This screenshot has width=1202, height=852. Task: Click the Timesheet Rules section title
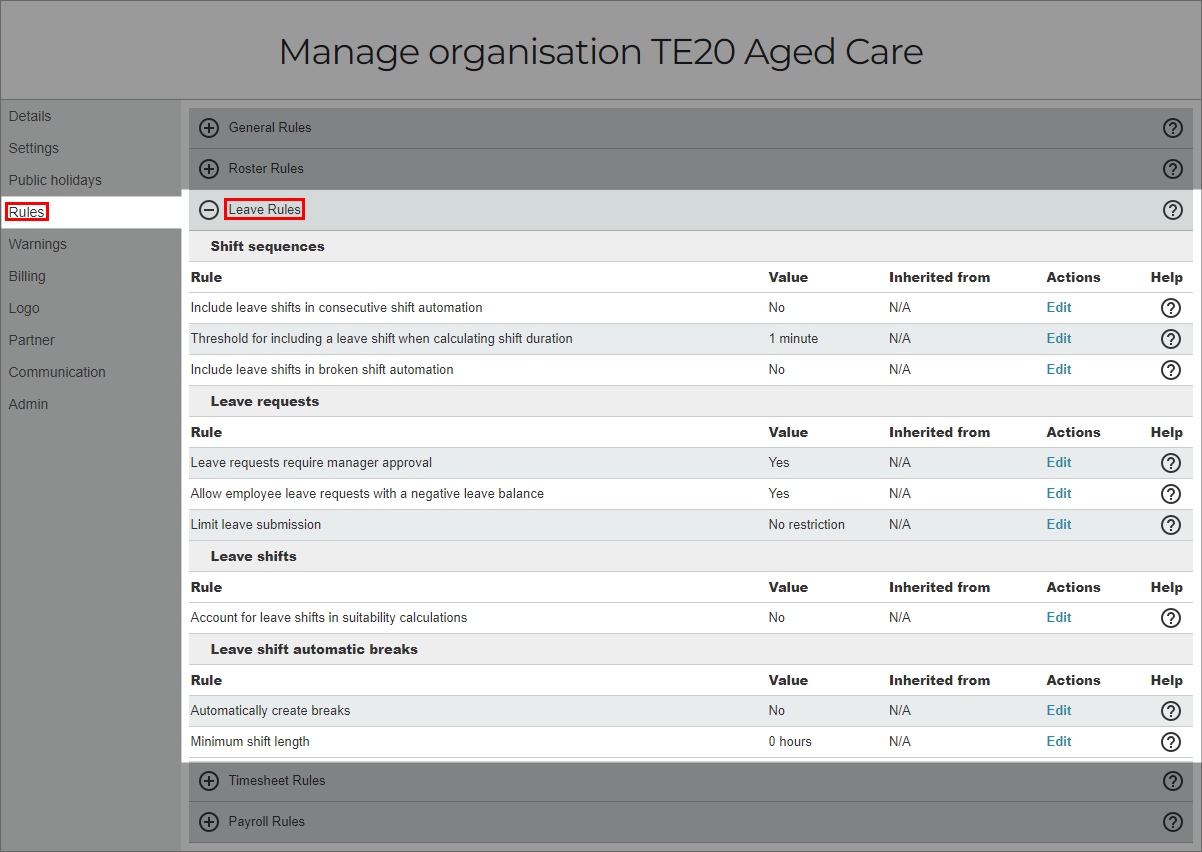click(277, 780)
